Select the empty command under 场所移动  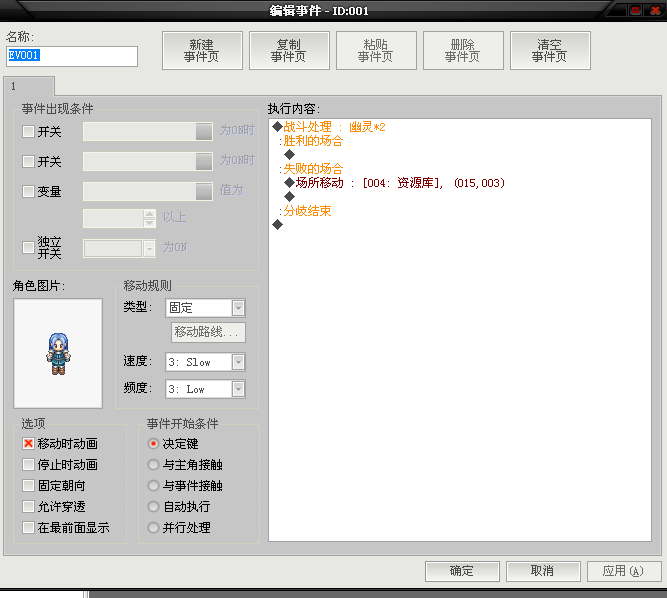click(x=289, y=196)
